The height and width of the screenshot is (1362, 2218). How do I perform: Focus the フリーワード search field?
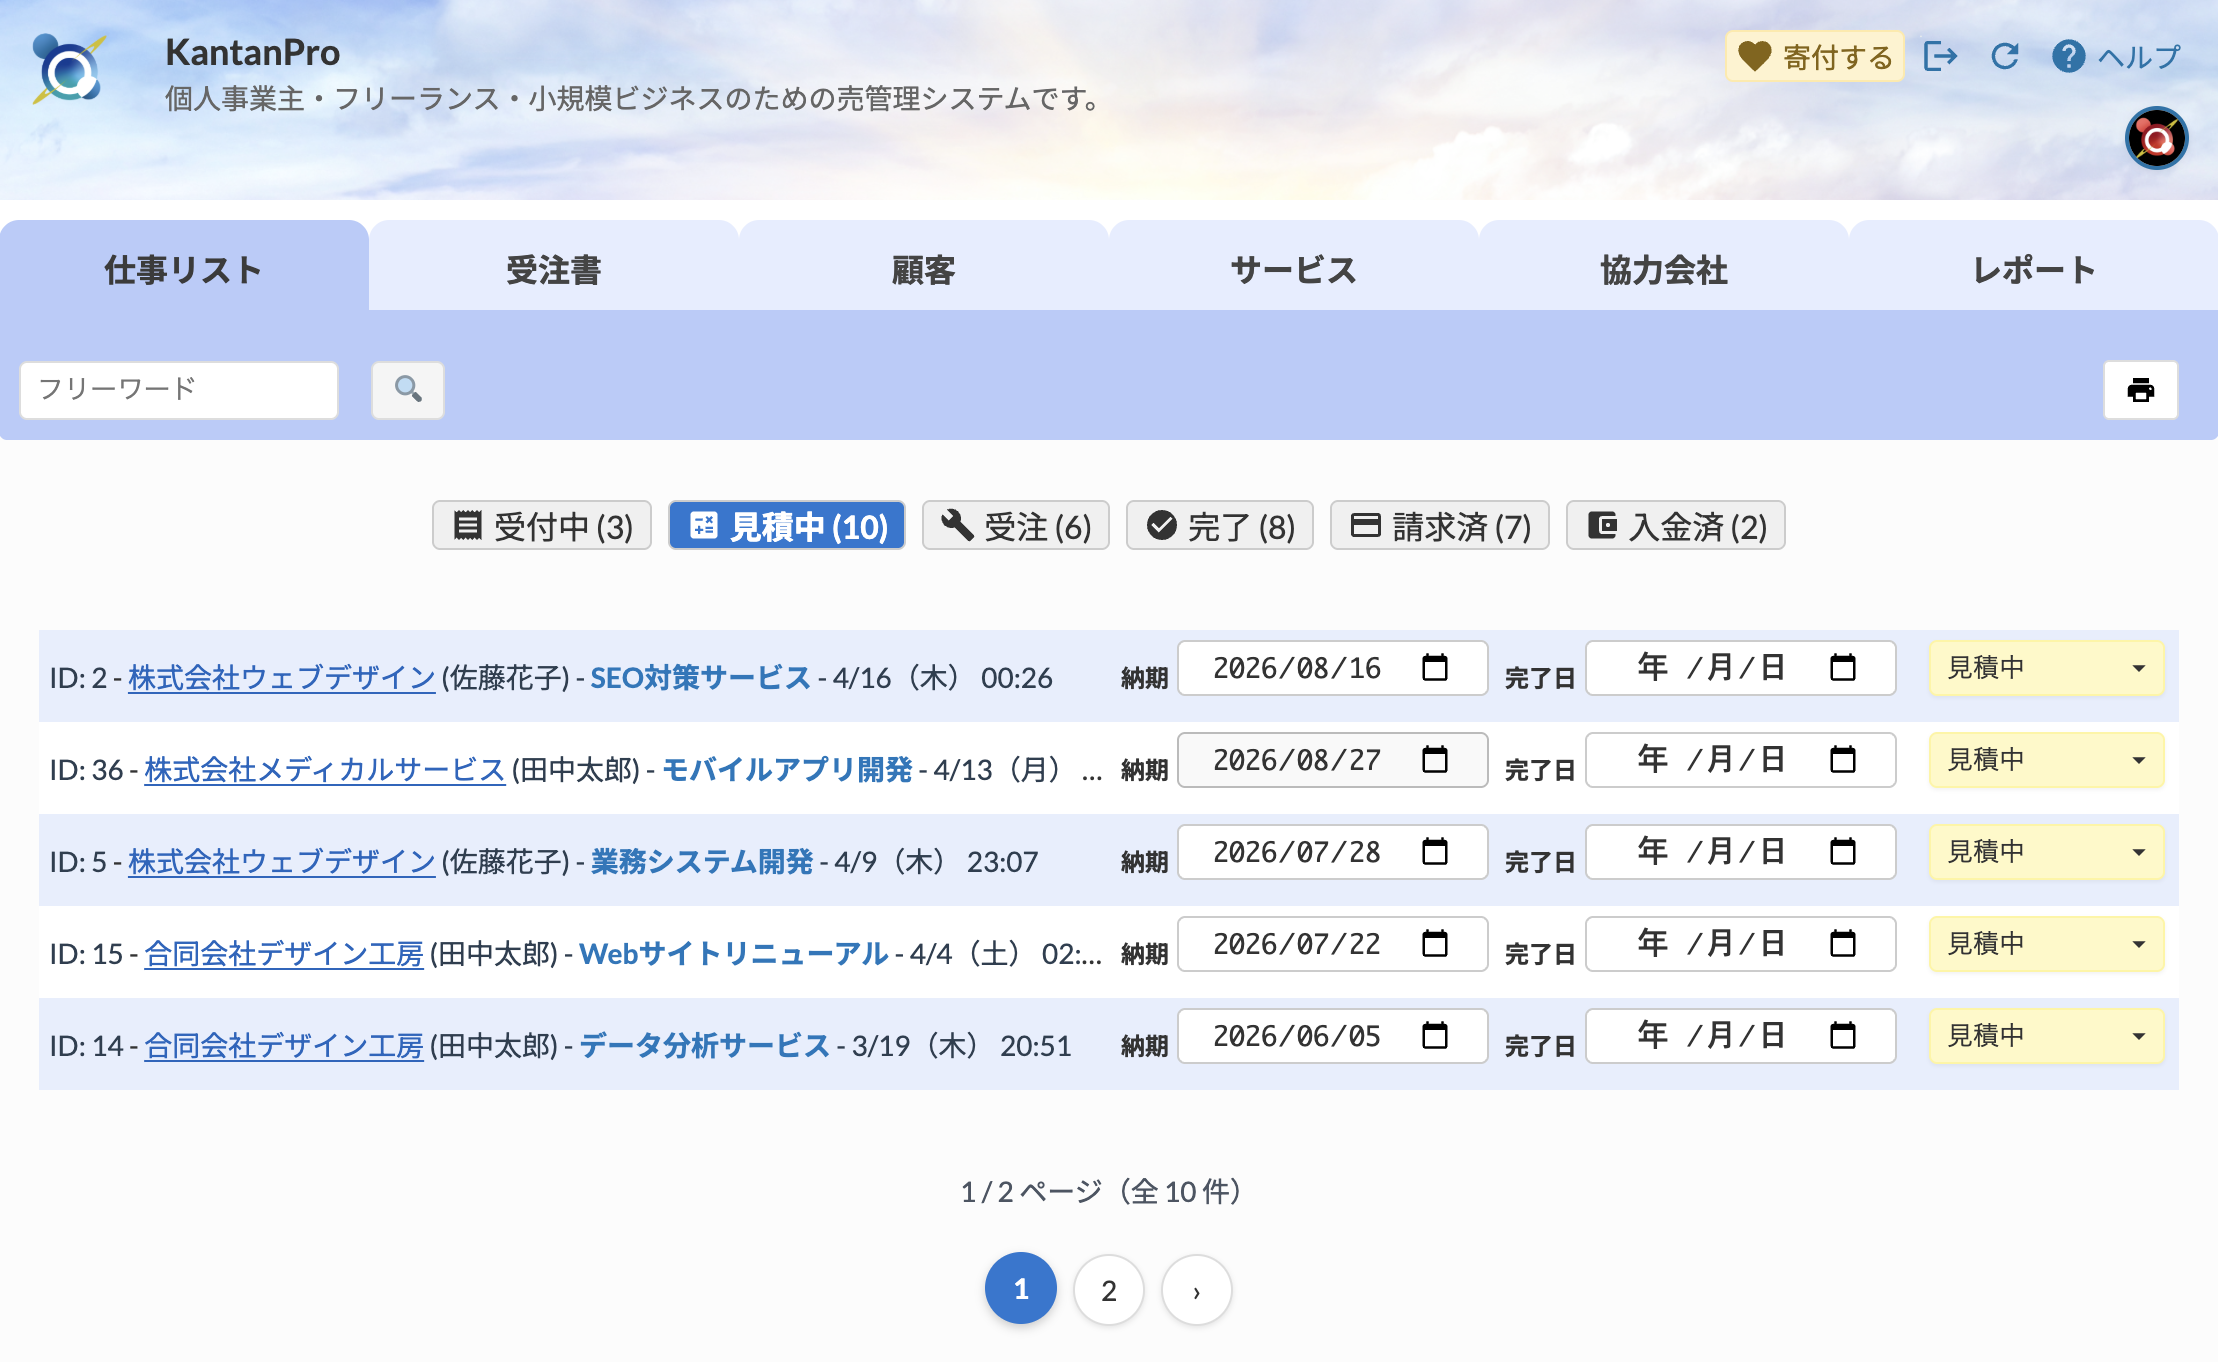point(179,389)
